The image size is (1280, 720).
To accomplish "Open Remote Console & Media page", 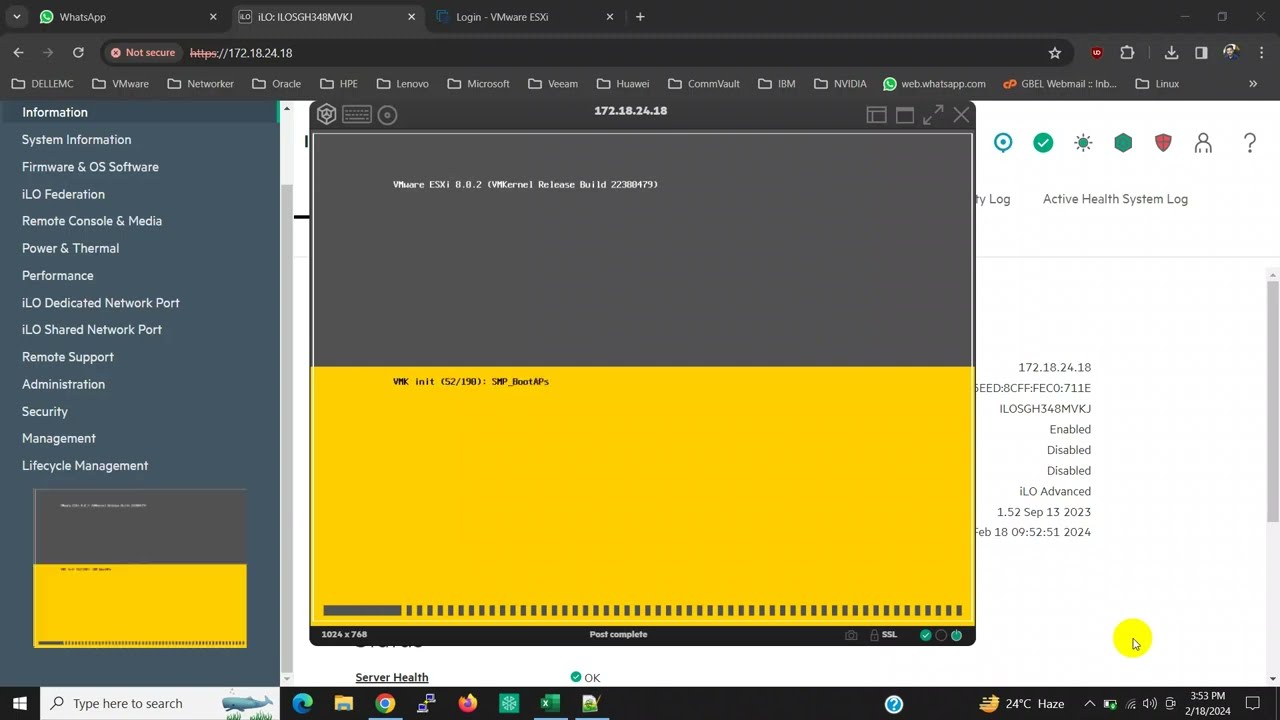I will [x=92, y=221].
